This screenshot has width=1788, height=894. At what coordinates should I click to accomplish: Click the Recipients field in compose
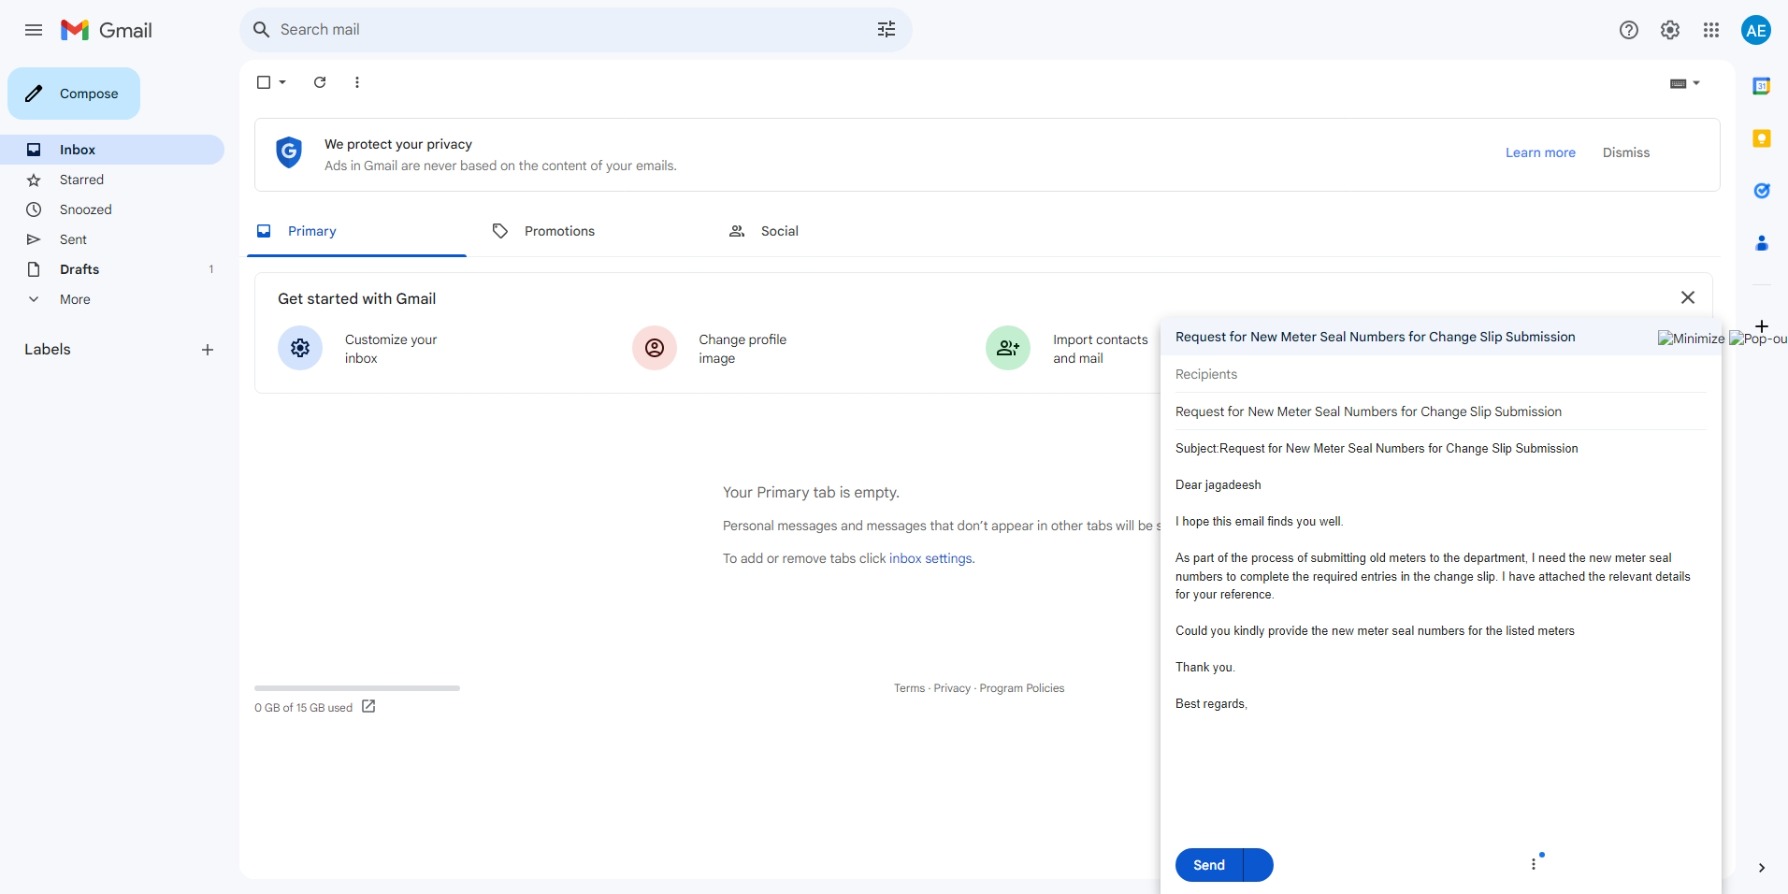tap(1440, 374)
